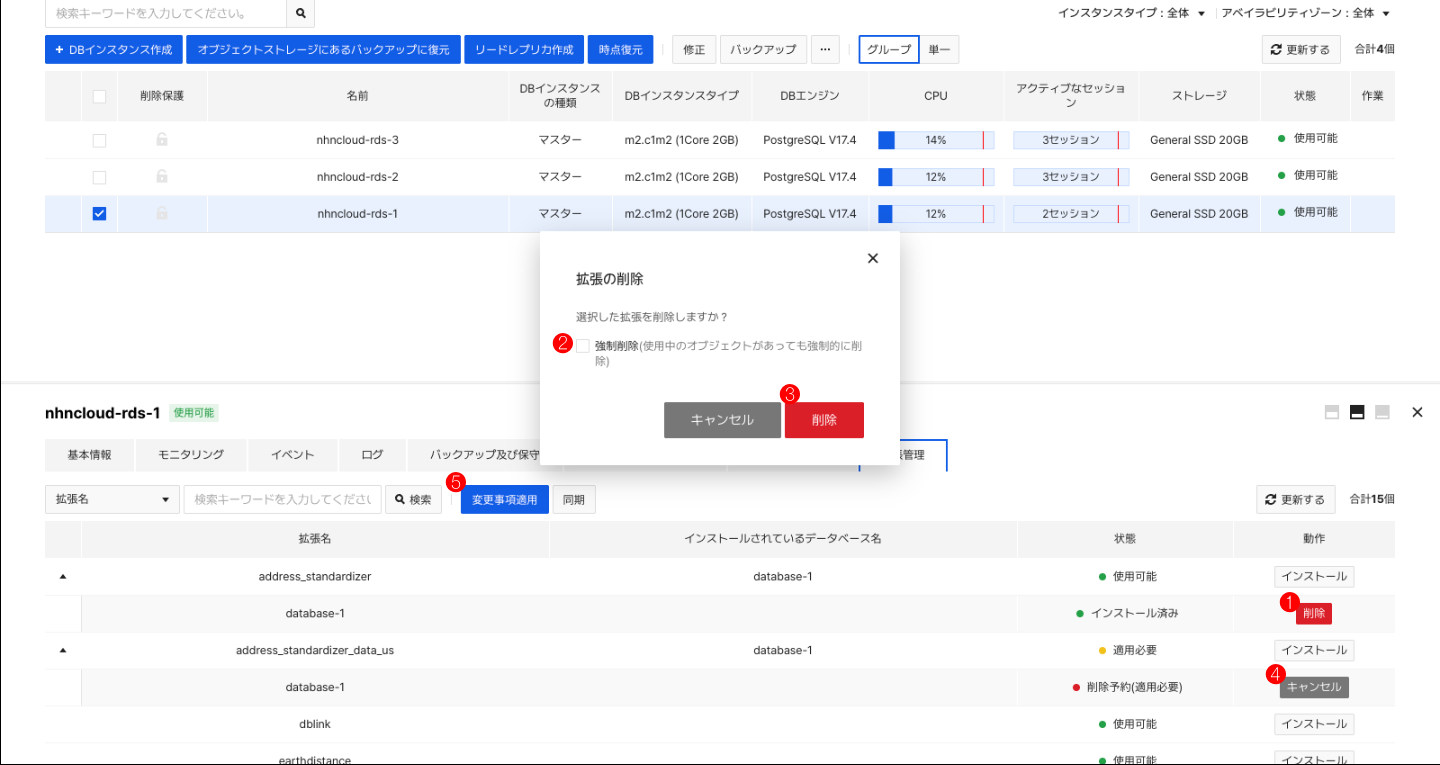
Task: Enable the 強制削除 checkbox in the dialog
Action: [x=583, y=346]
